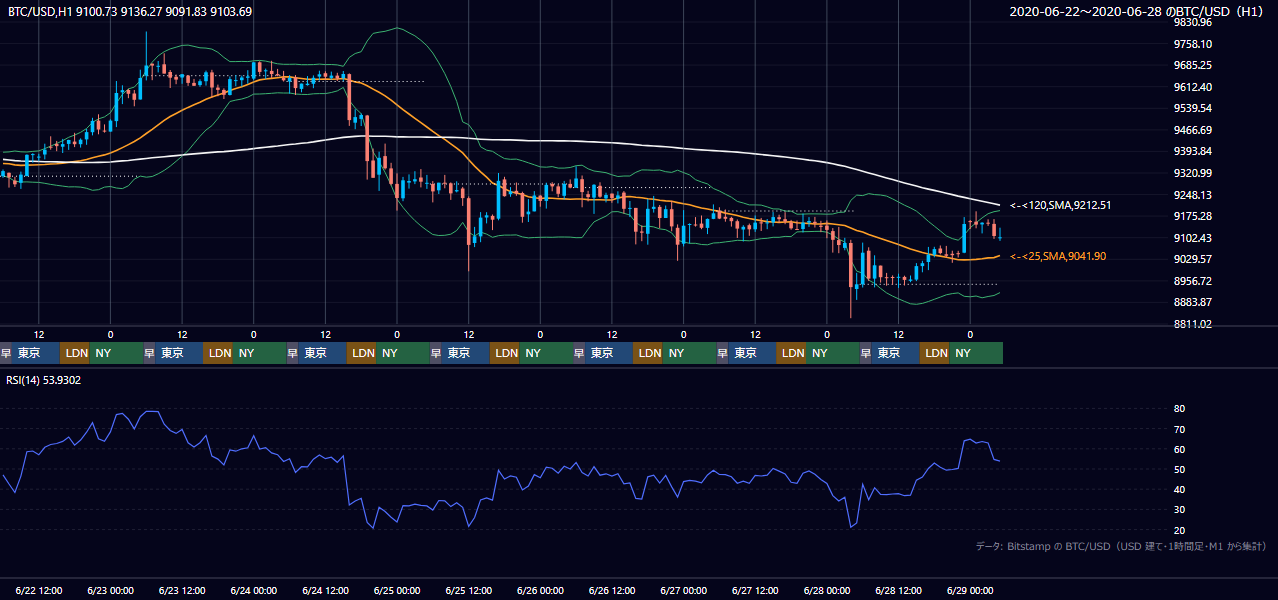Click price axis value 9685.25

click(1193, 65)
